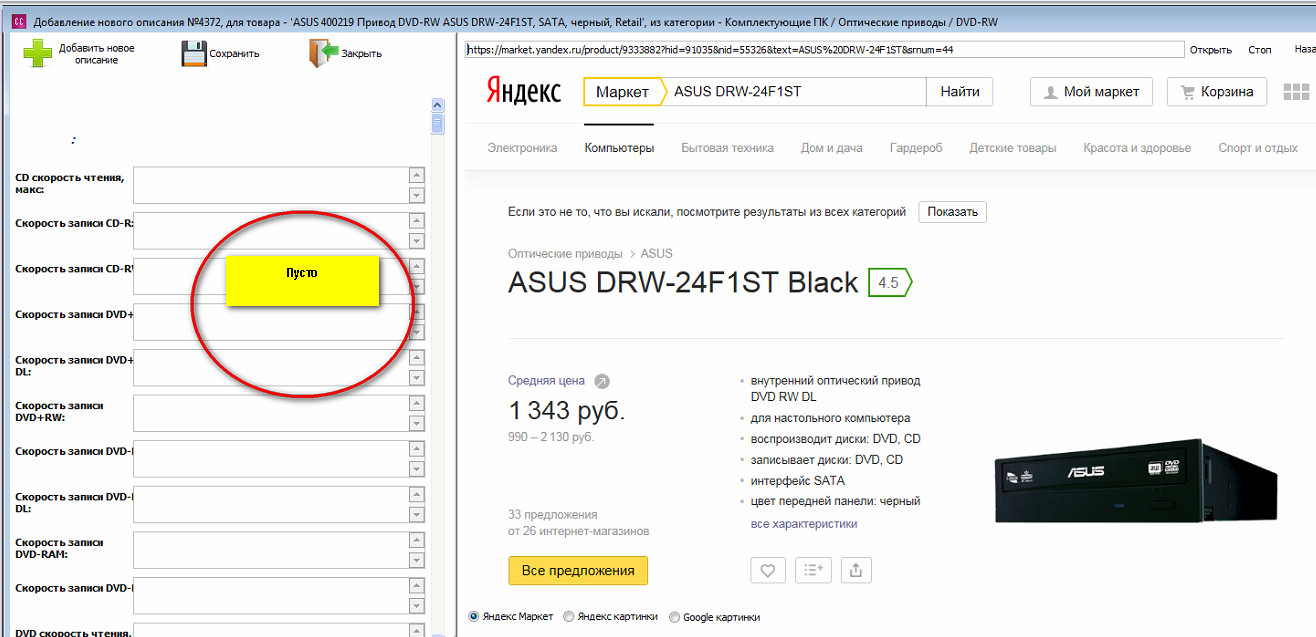Viewport: 1316px width, 637px height.
Task: Select the Яндекс картинки radio button
Action: point(569,617)
